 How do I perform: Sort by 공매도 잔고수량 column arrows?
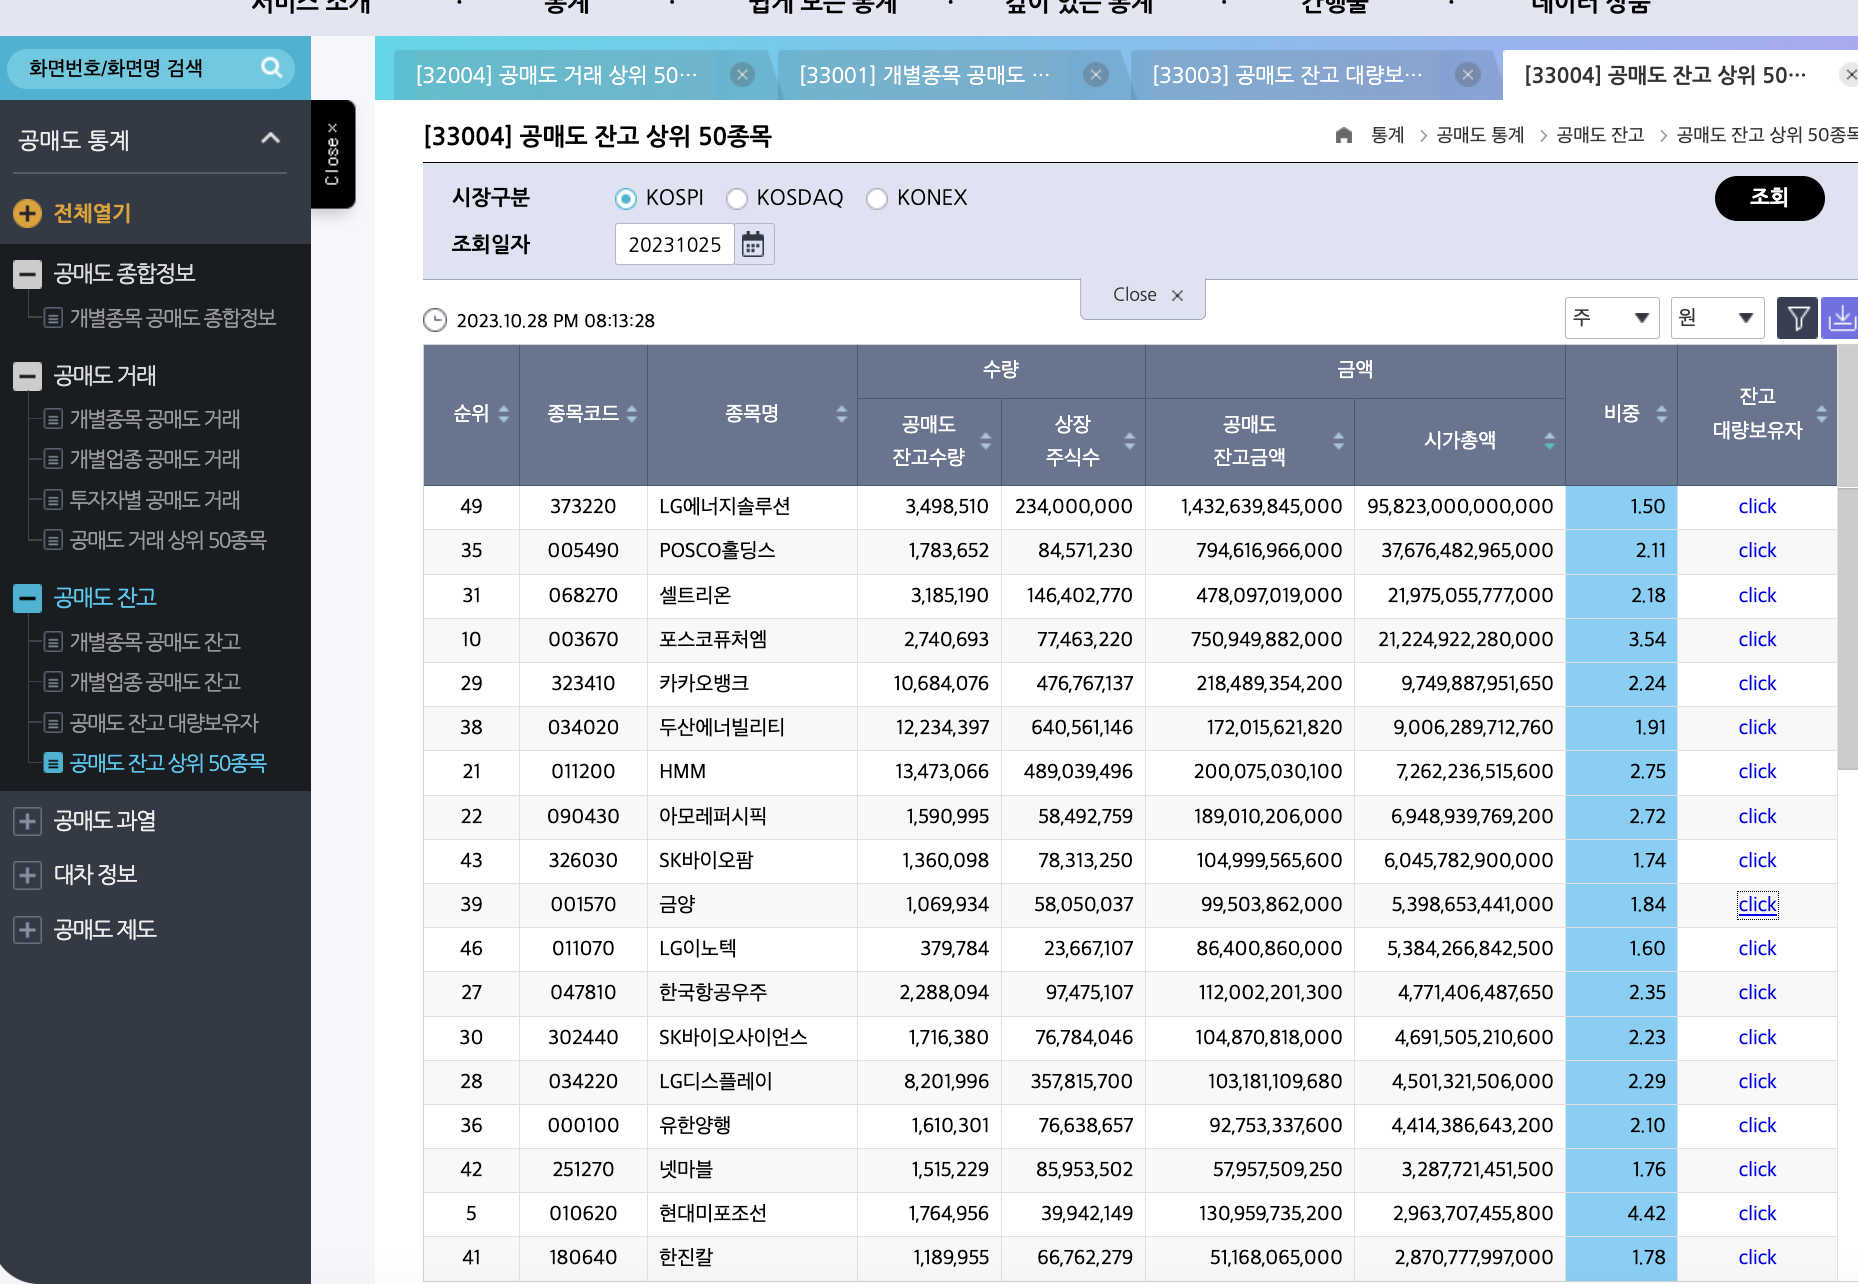point(986,441)
